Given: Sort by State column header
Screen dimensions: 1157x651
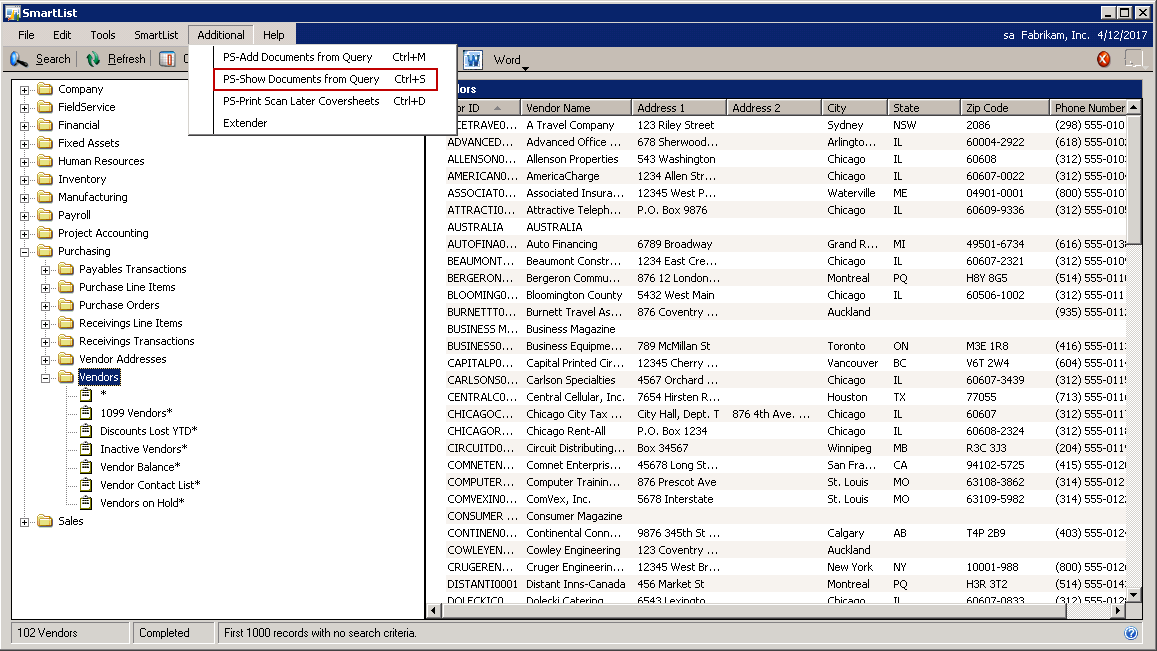Looking at the screenshot, I should tap(923, 108).
